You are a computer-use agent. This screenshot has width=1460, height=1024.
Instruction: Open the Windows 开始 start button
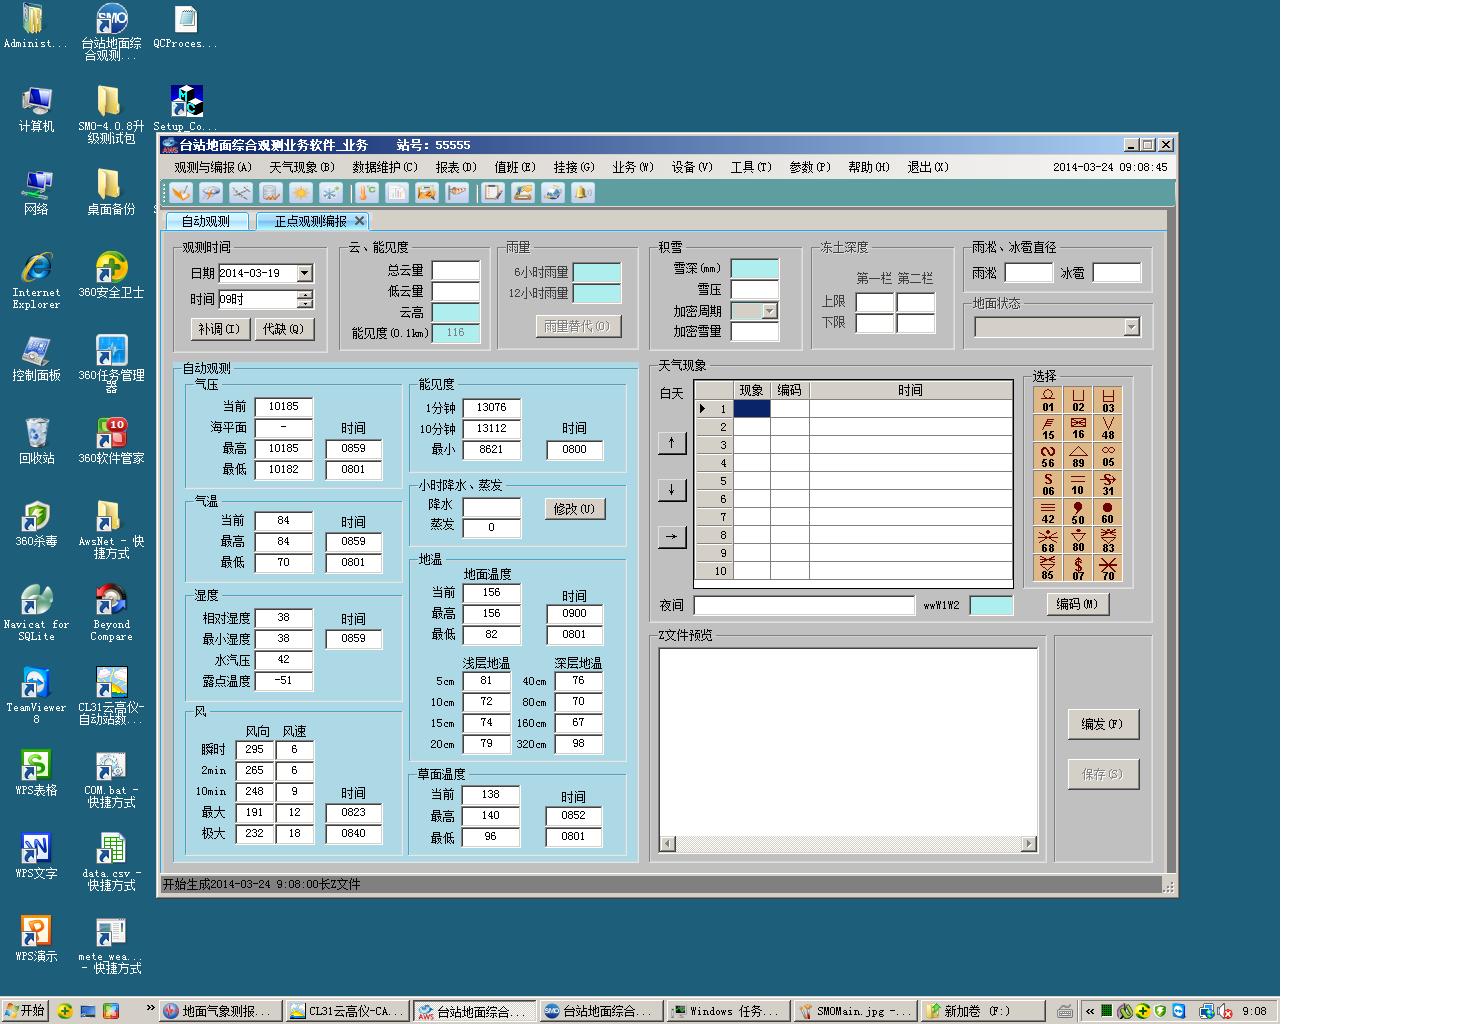[25, 1011]
